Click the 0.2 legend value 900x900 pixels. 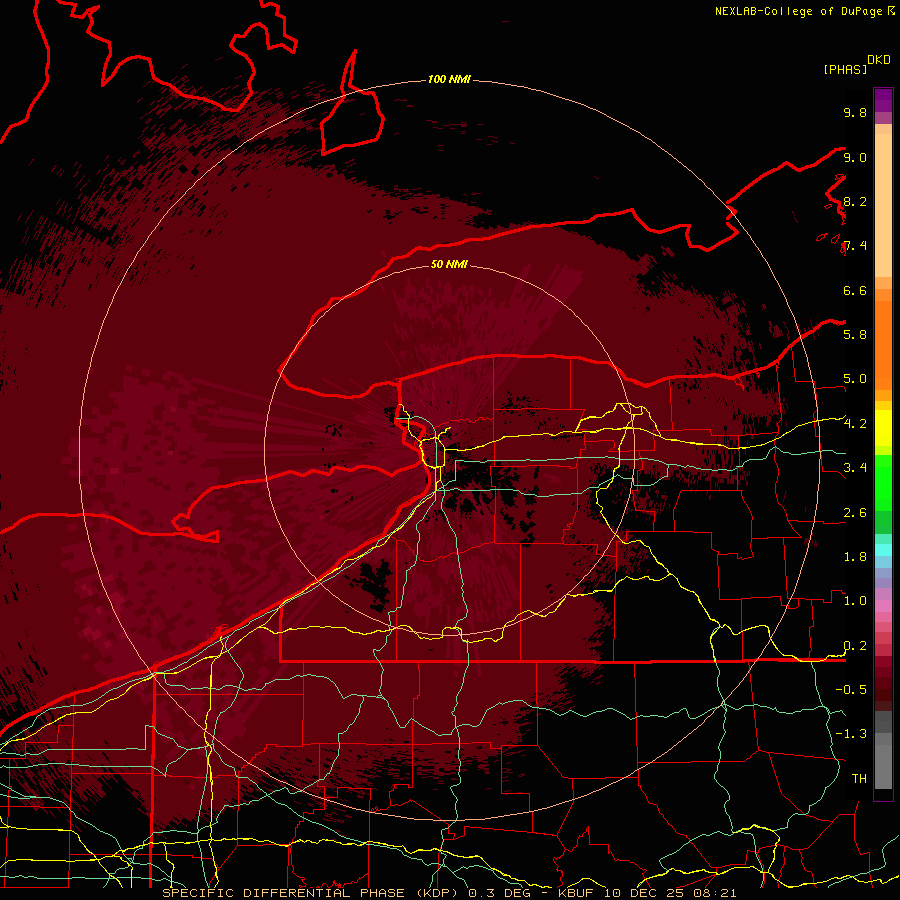point(855,646)
